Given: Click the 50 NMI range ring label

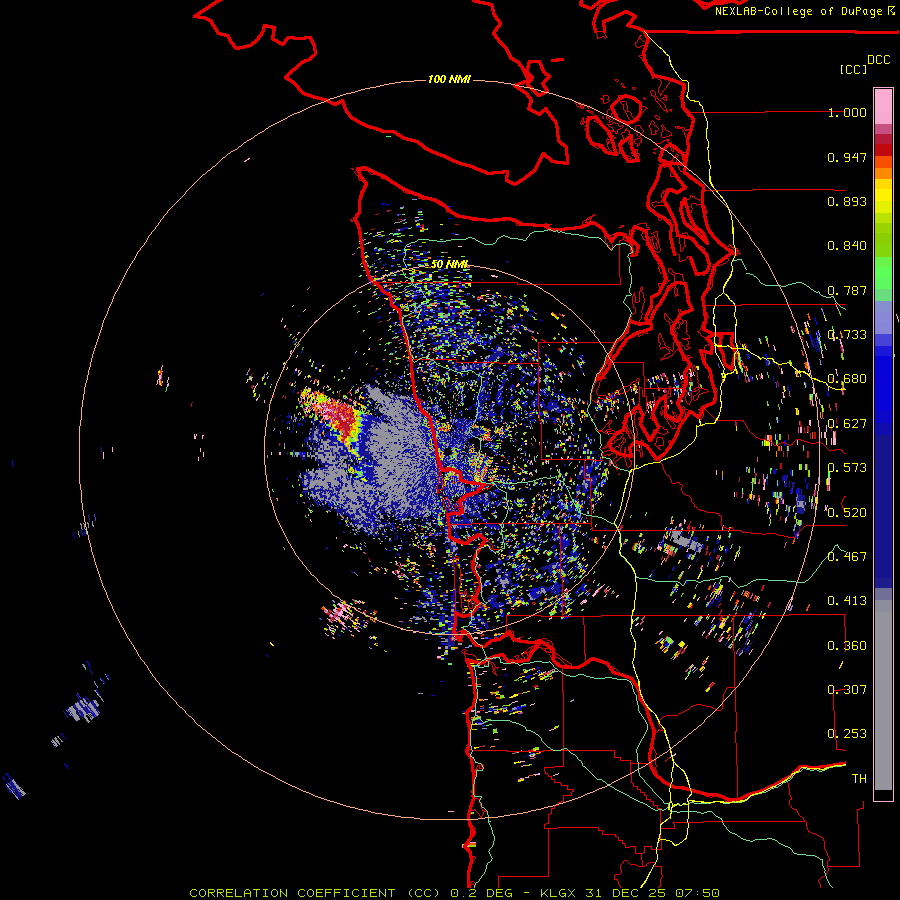Looking at the screenshot, I should [449, 264].
